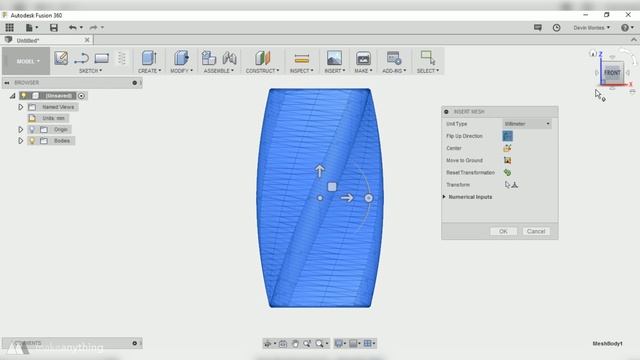
Task: Open the File menu icon
Action: (29, 27)
